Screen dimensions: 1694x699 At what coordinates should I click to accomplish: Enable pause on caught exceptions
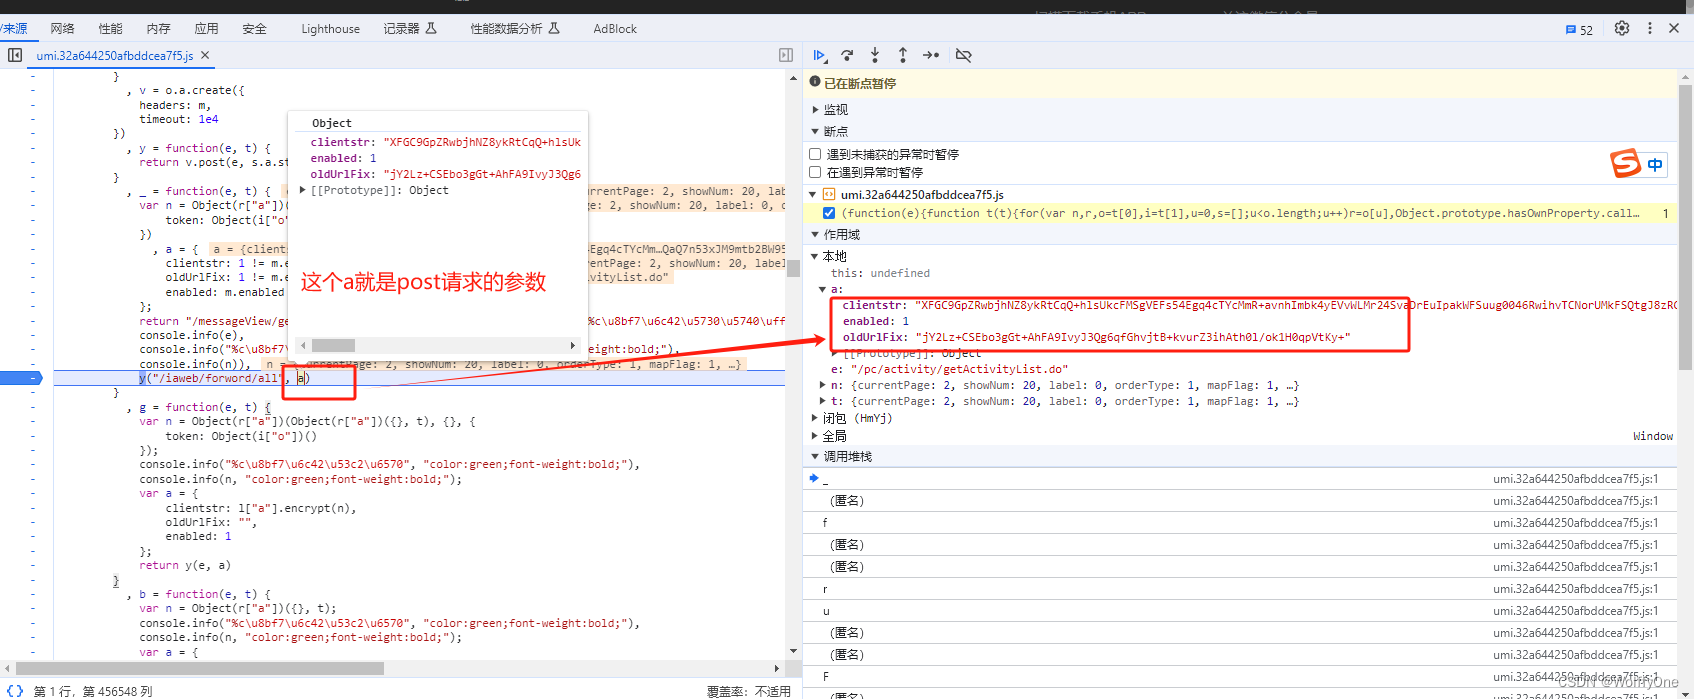pos(815,172)
